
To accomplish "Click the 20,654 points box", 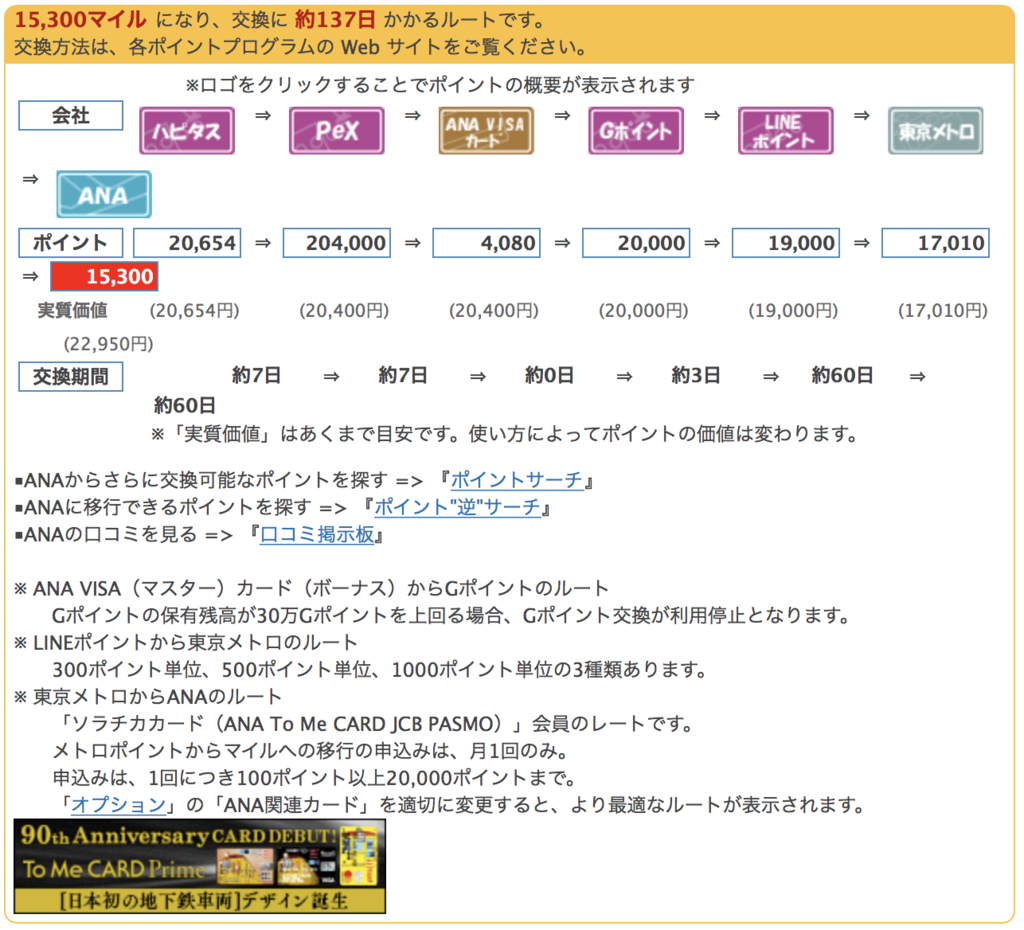I will click(187, 243).
